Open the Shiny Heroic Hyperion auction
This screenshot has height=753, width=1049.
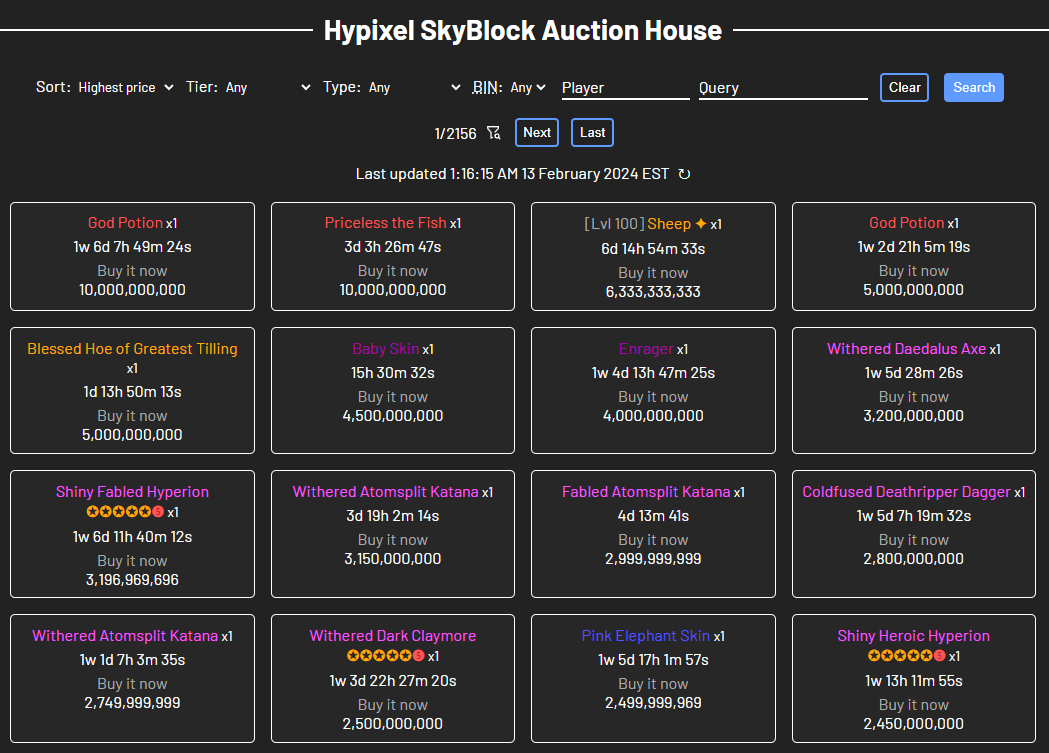coord(914,678)
